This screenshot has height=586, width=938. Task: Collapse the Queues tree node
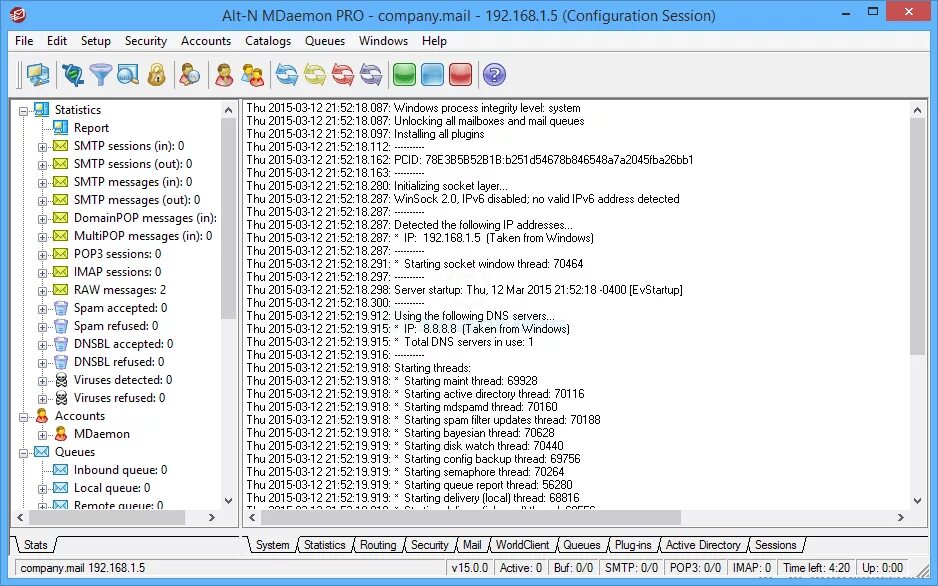click(23, 453)
